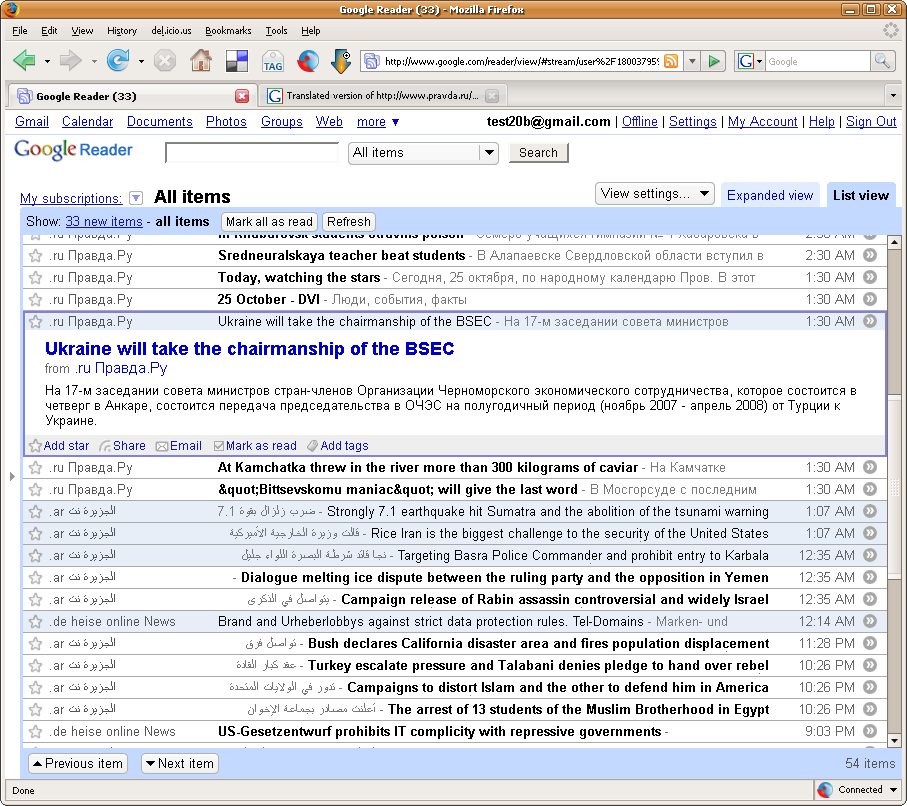
Task: Close the Google Reader tab
Action: pyautogui.click(x=242, y=96)
